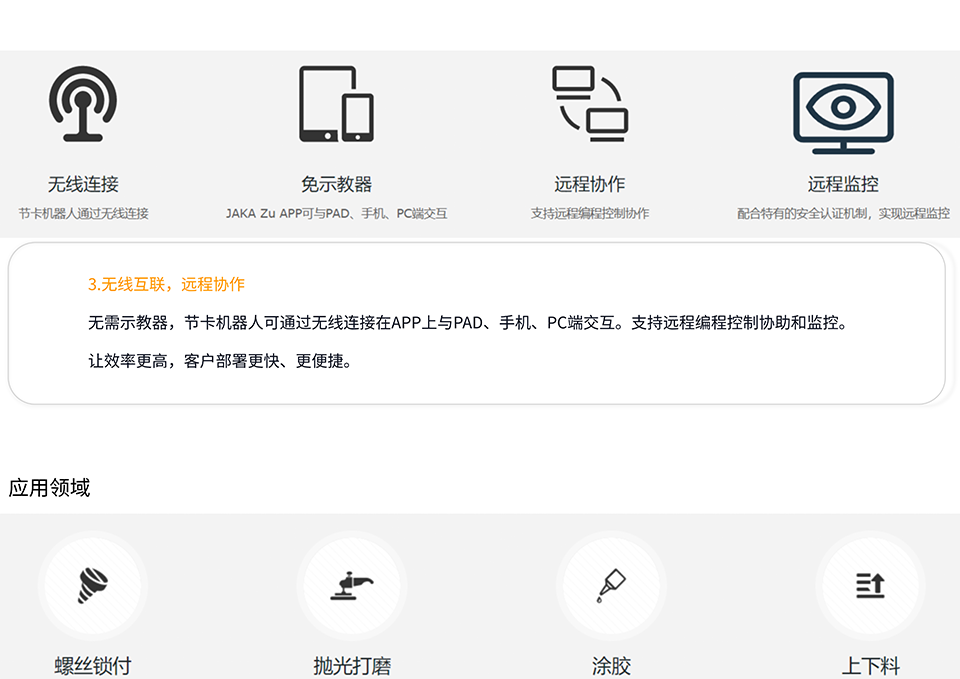Viewport: 960px width, 679px height.
Task: Click the tablet and phone icon
Action: (336, 104)
